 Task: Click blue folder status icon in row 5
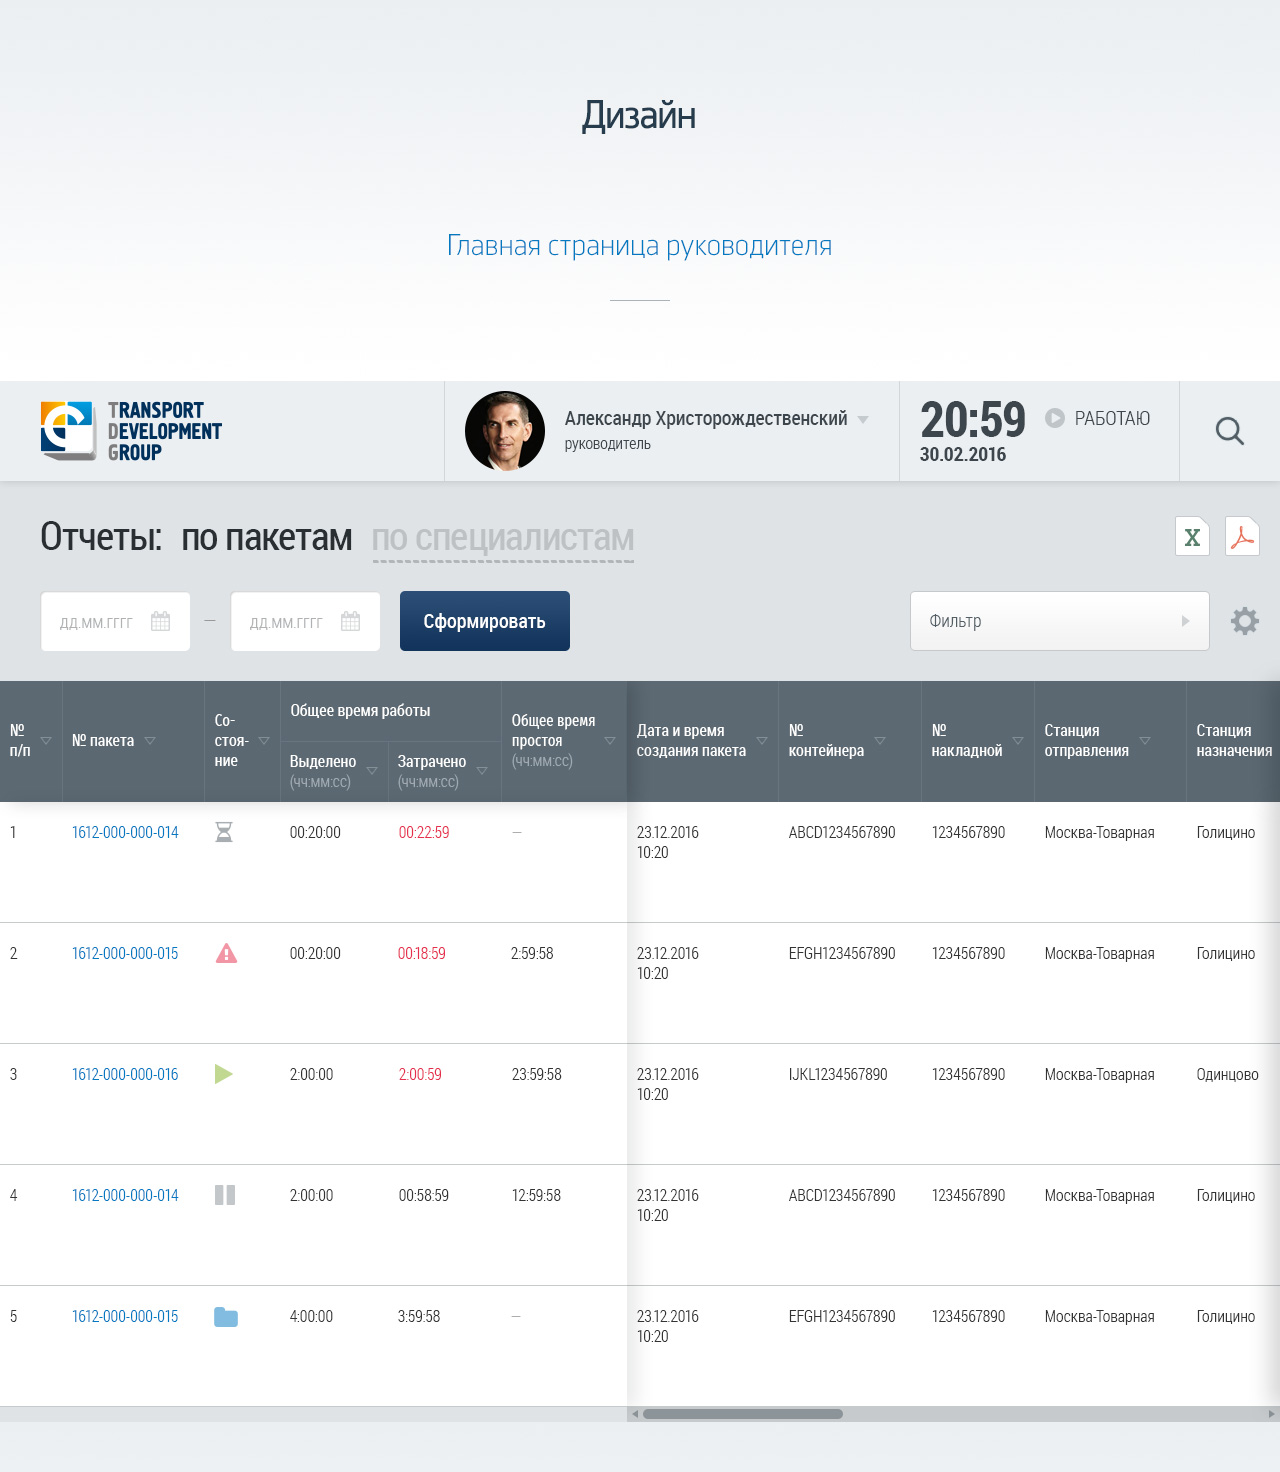pyautogui.click(x=226, y=1317)
